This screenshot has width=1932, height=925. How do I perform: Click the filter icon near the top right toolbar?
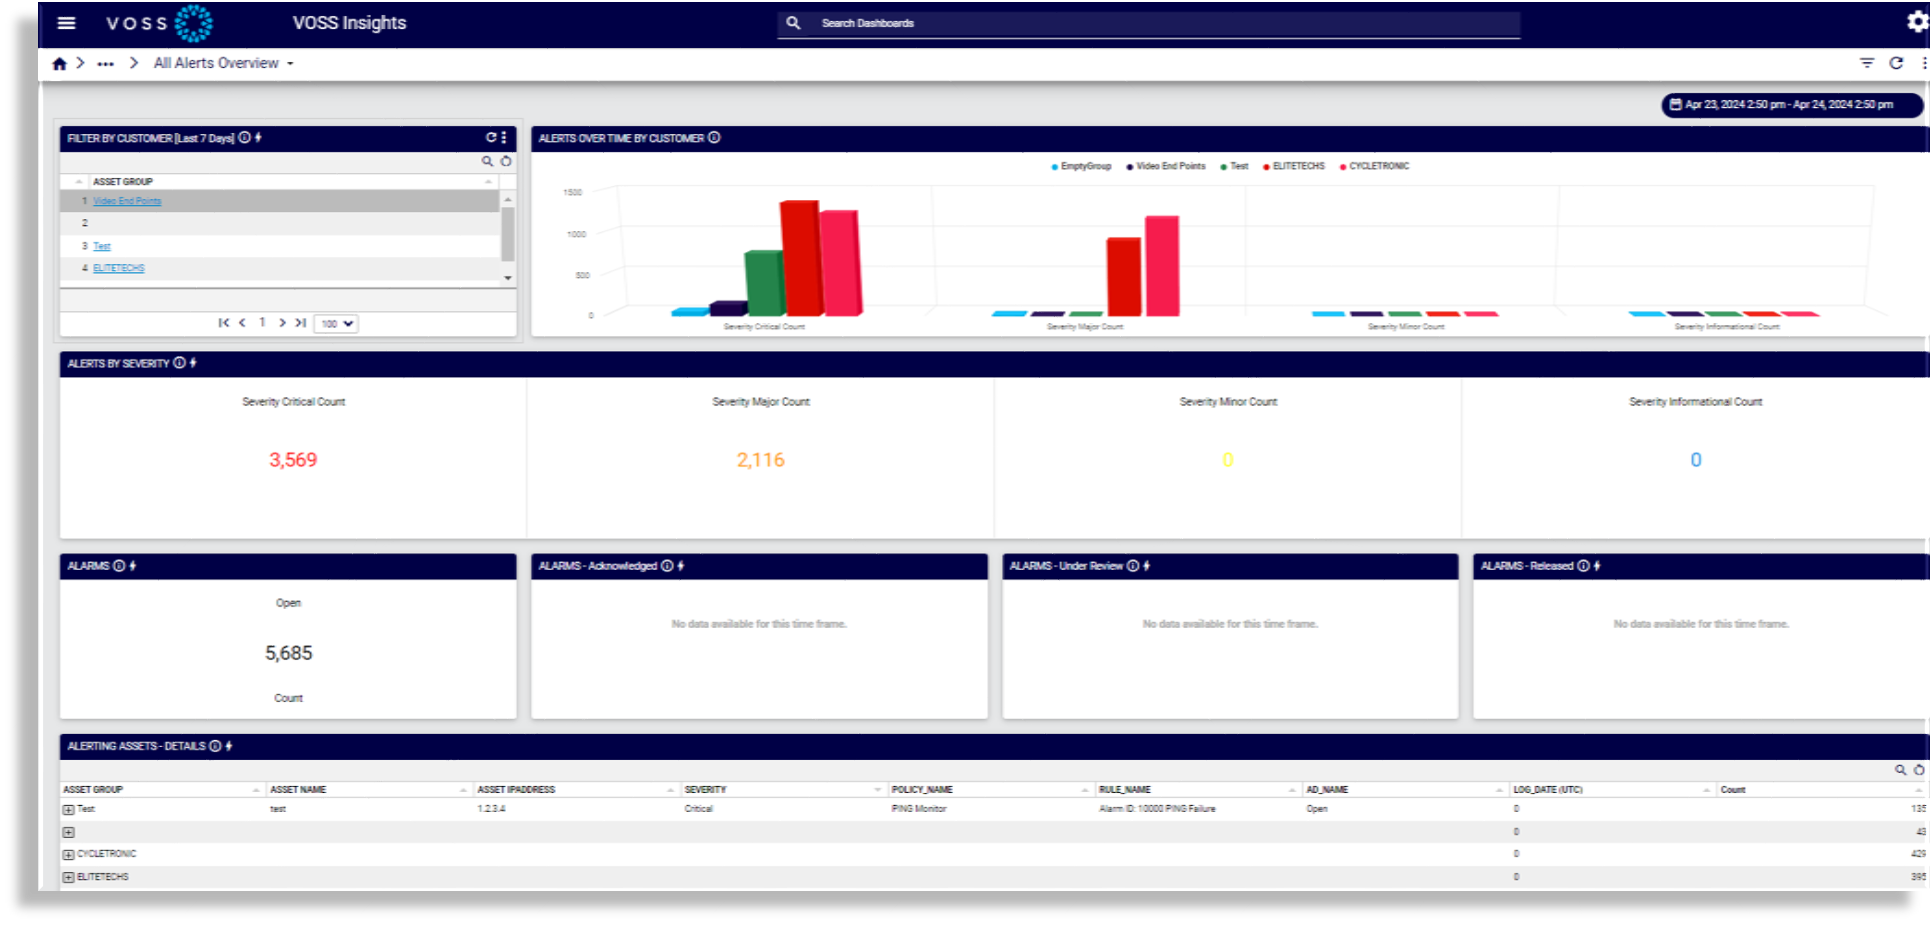click(x=1866, y=62)
